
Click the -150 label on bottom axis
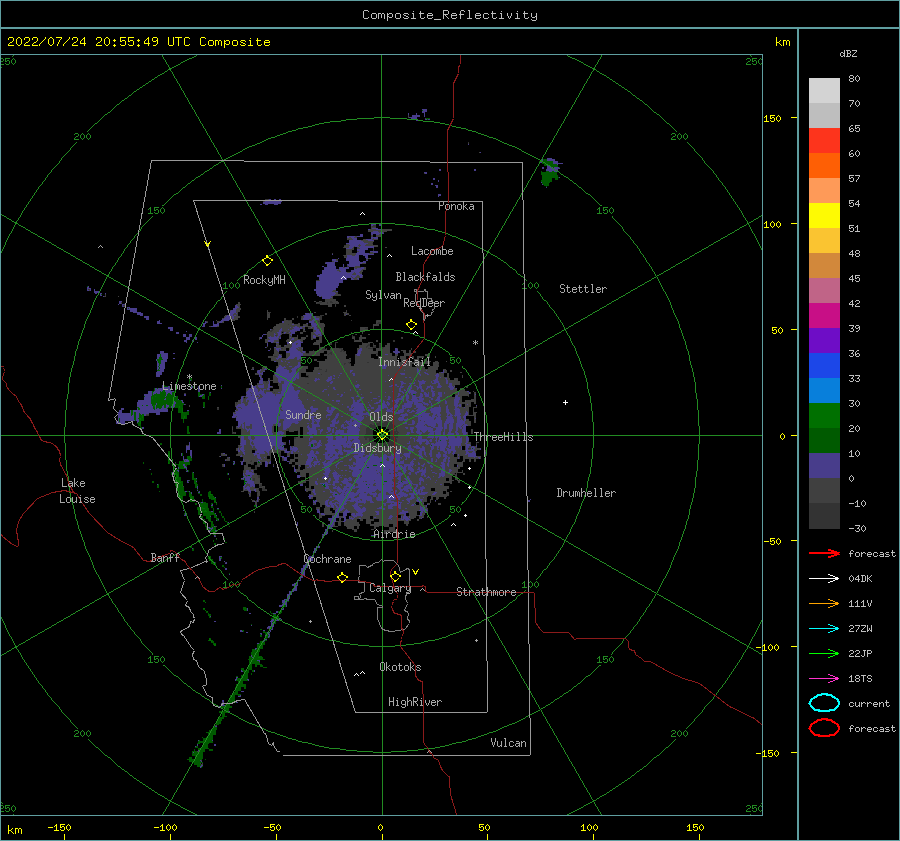59,827
